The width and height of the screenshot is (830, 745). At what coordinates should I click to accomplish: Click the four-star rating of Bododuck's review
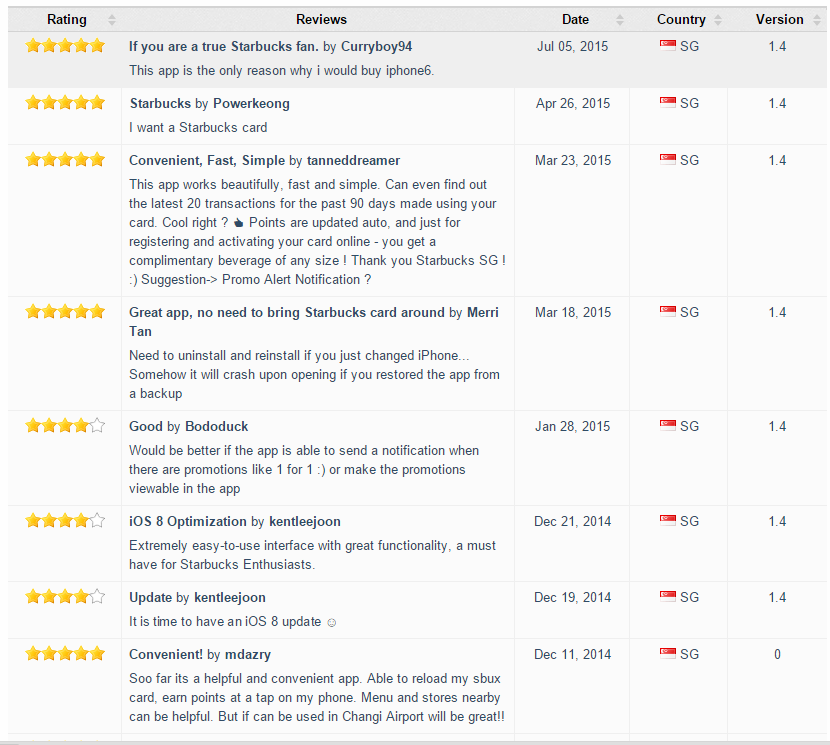pos(65,425)
